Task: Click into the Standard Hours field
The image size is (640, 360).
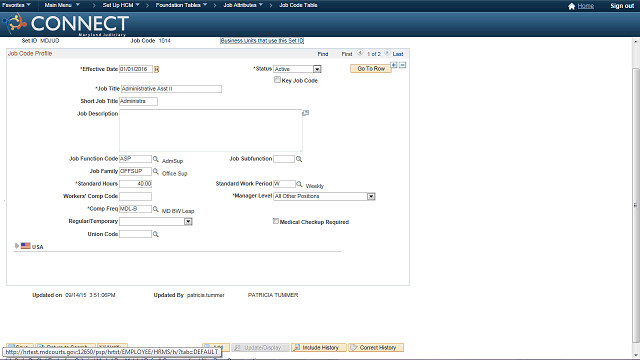Action: click(x=135, y=184)
